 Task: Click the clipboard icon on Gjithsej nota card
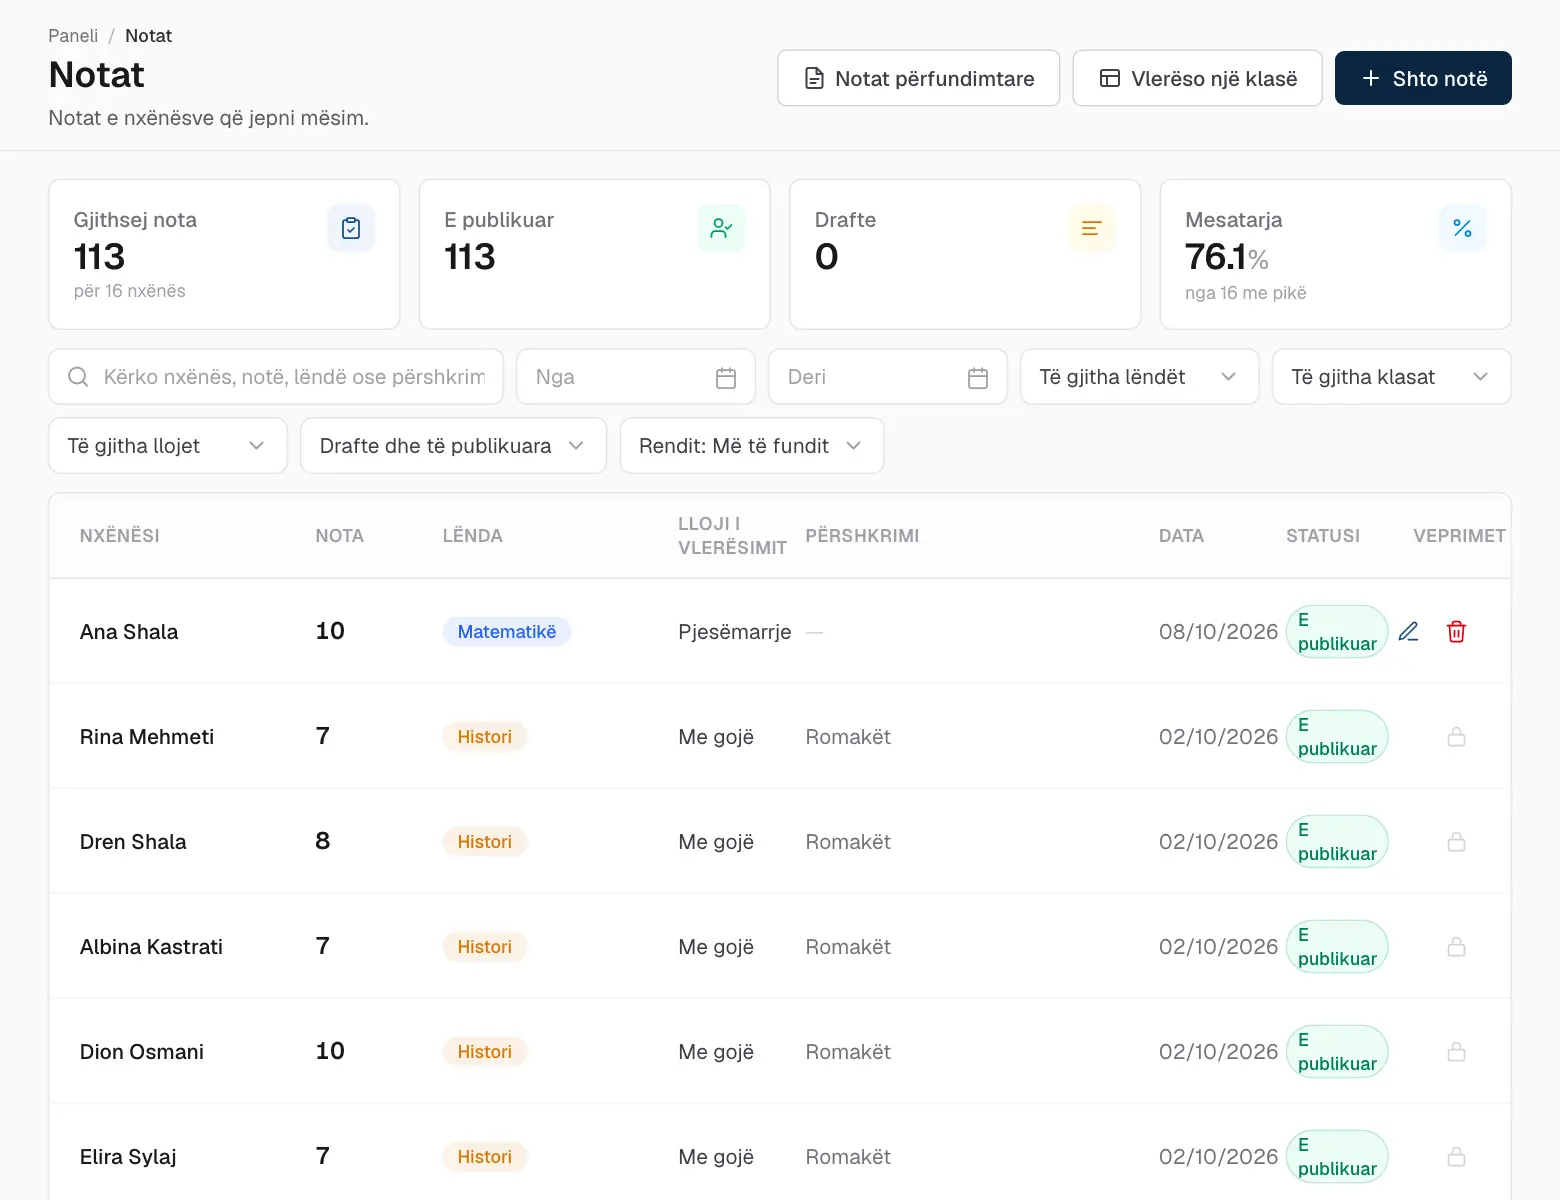tap(351, 228)
